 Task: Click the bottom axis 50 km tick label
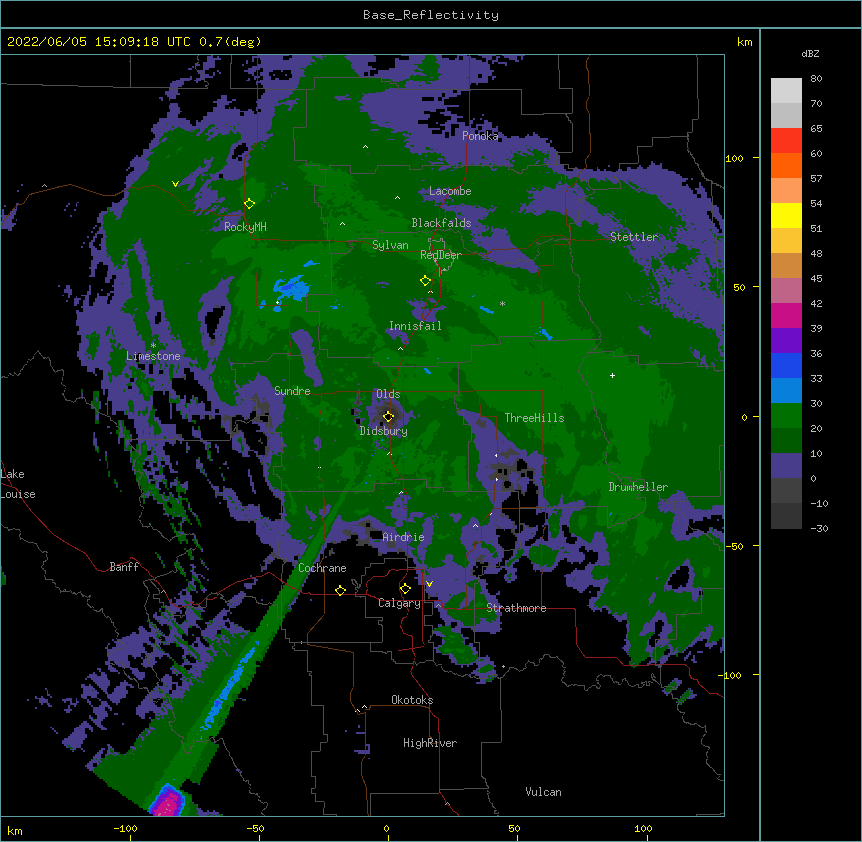[515, 828]
